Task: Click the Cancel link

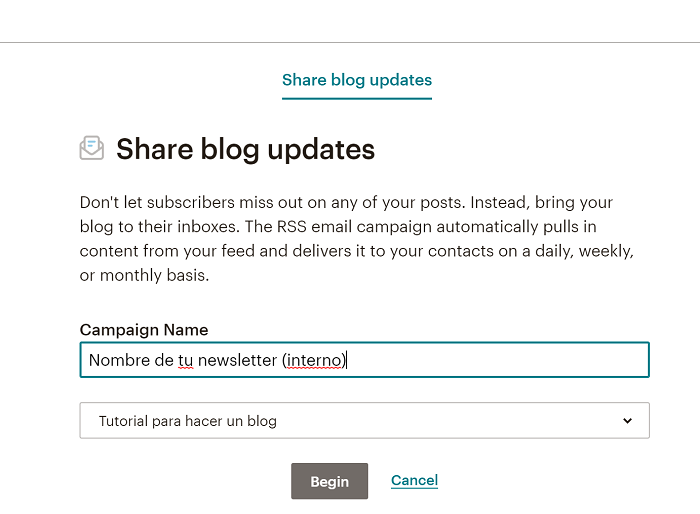Action: point(414,481)
